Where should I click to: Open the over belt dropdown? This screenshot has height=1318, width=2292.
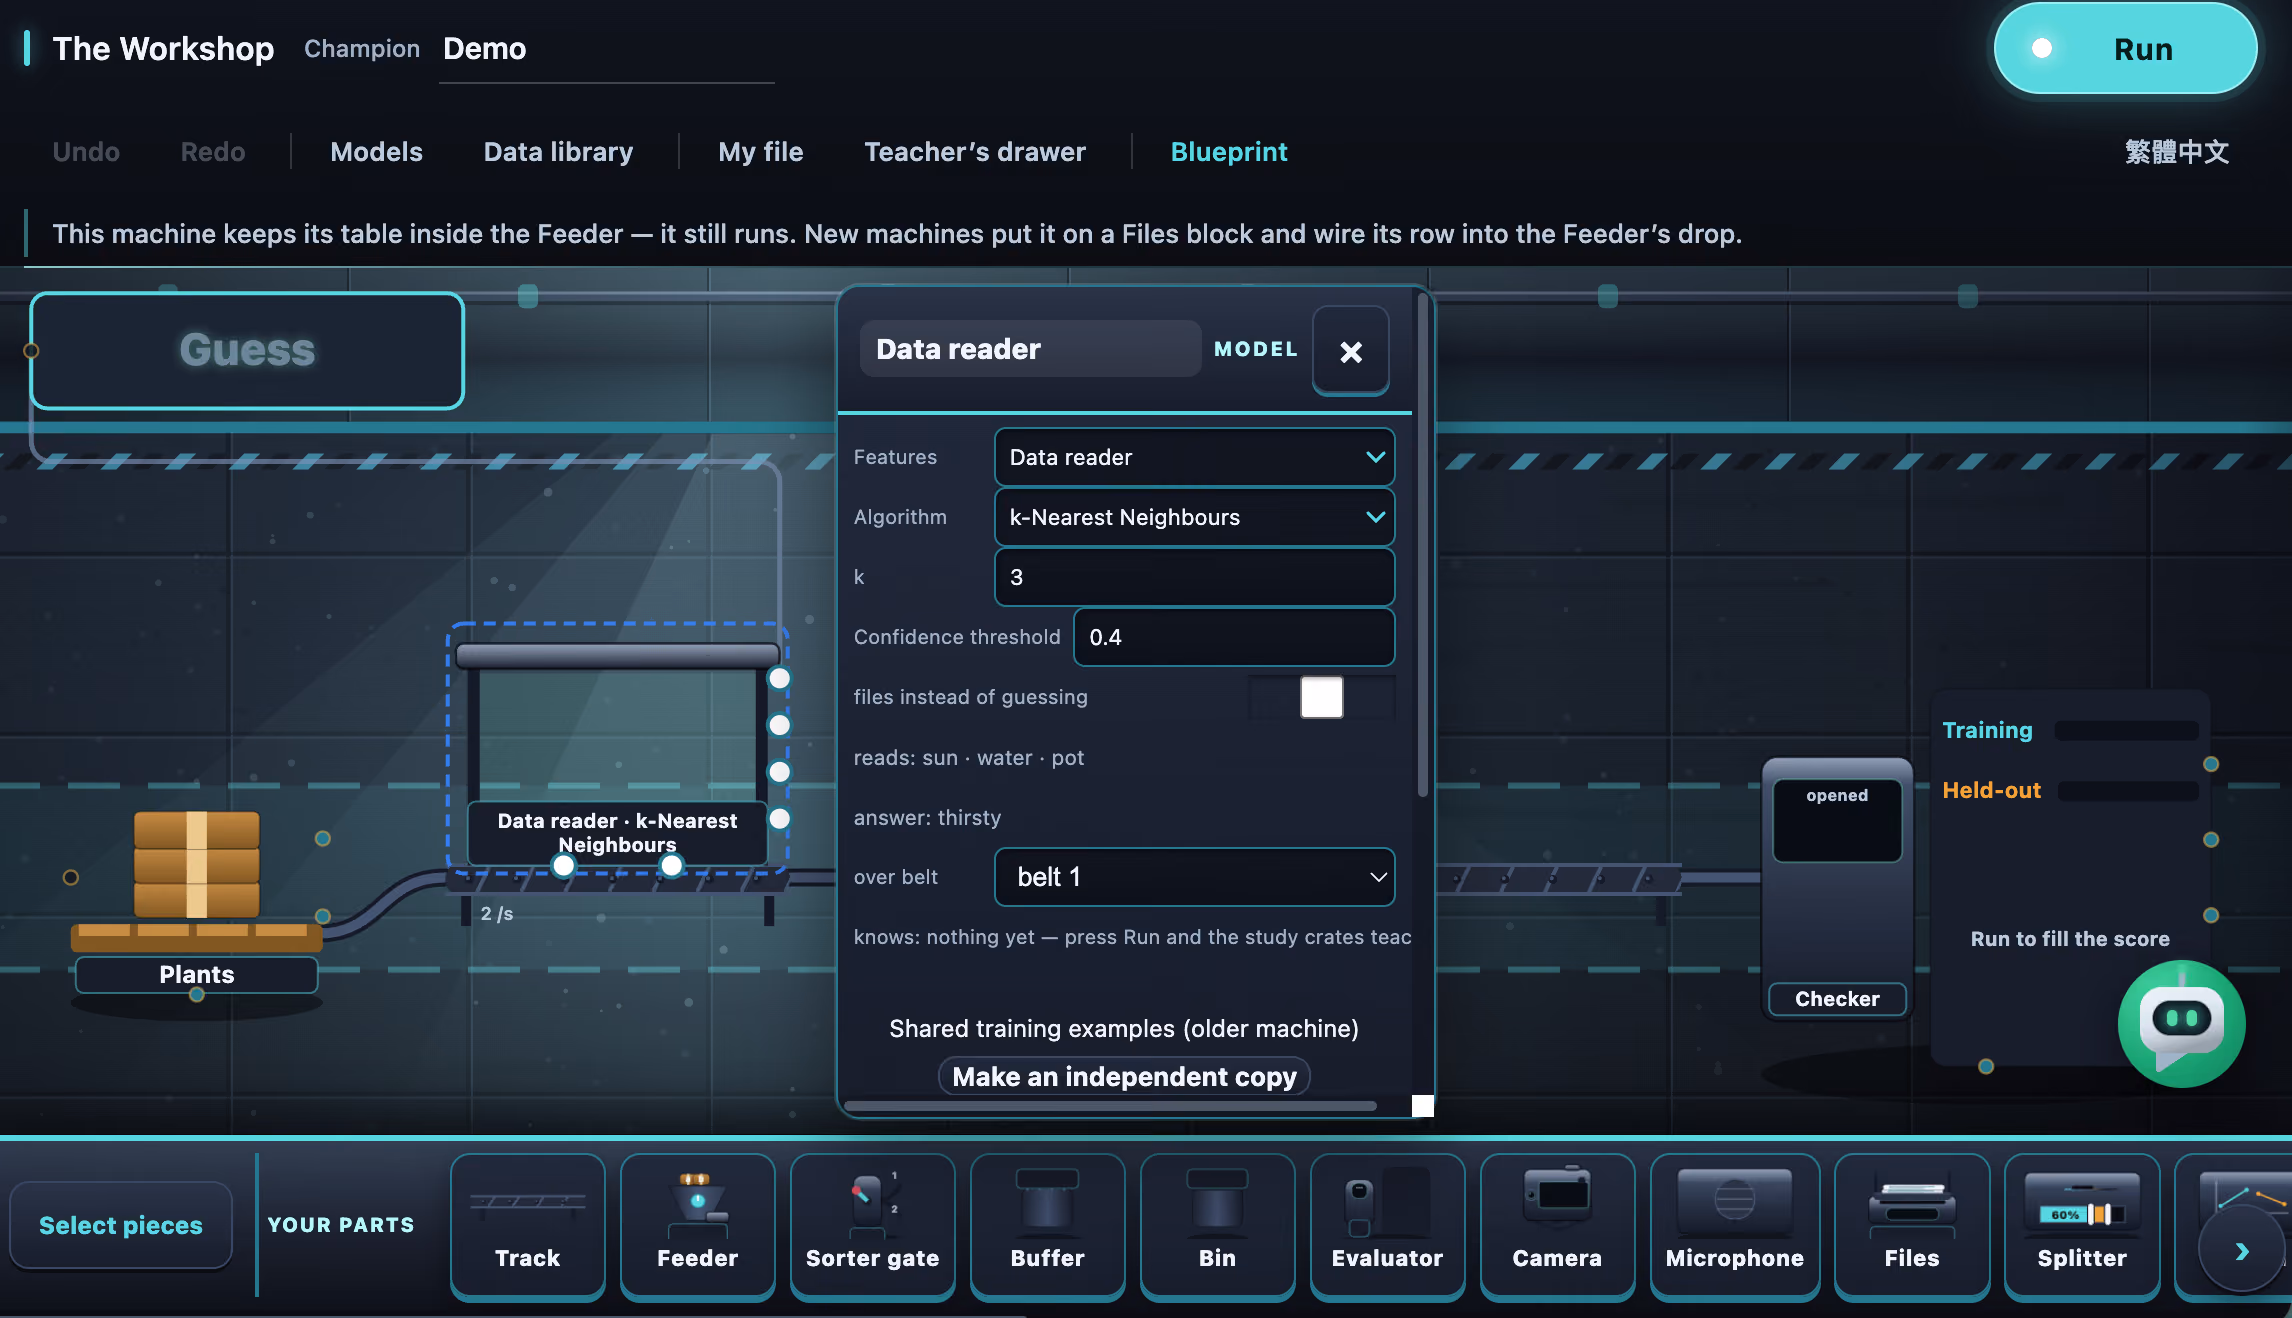tap(1194, 877)
